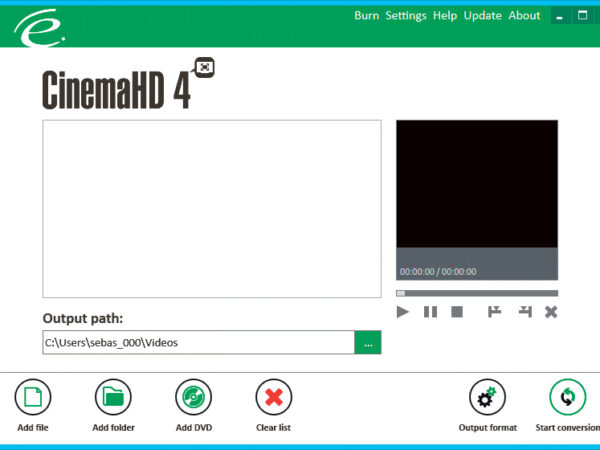
Task: Play the video preview
Action: [403, 312]
